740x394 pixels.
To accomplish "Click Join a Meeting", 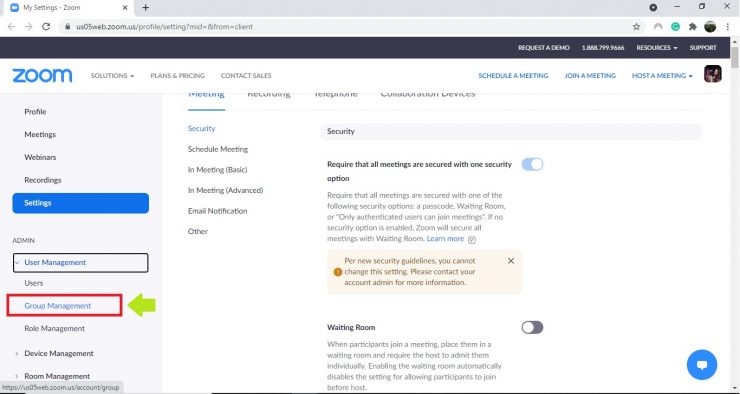I will [590, 75].
